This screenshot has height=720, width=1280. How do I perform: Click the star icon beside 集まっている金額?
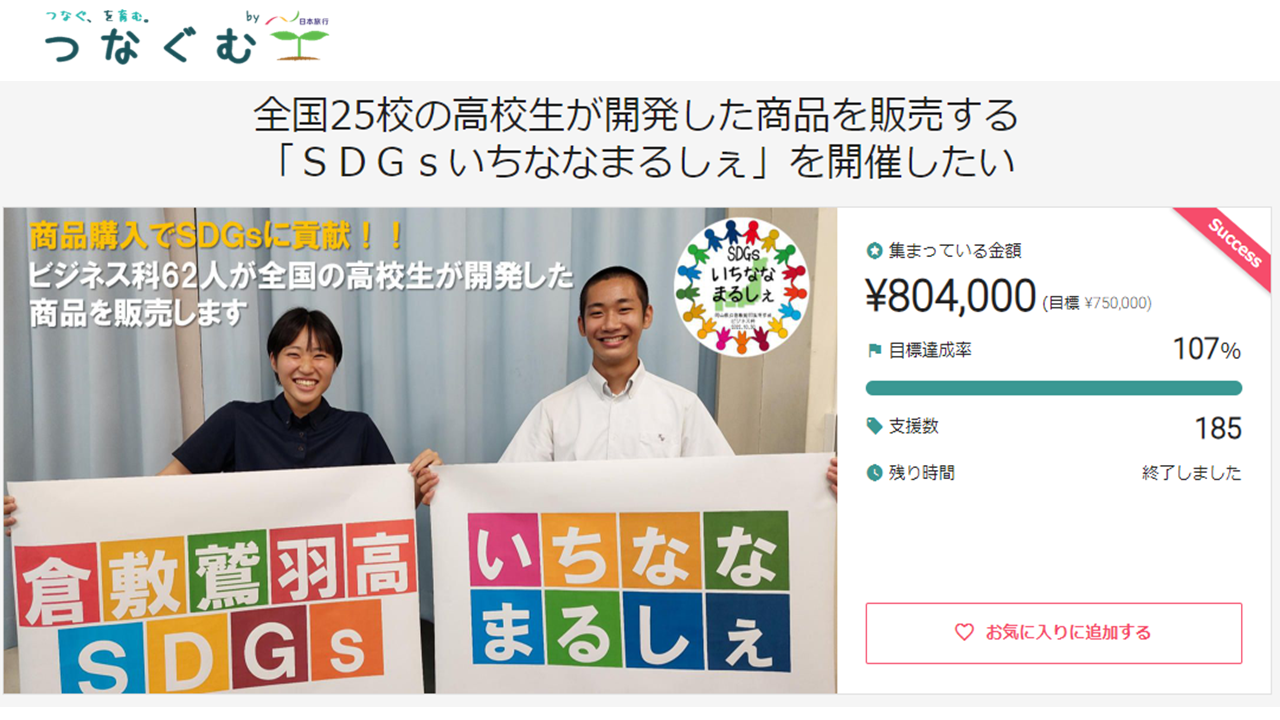(875, 251)
